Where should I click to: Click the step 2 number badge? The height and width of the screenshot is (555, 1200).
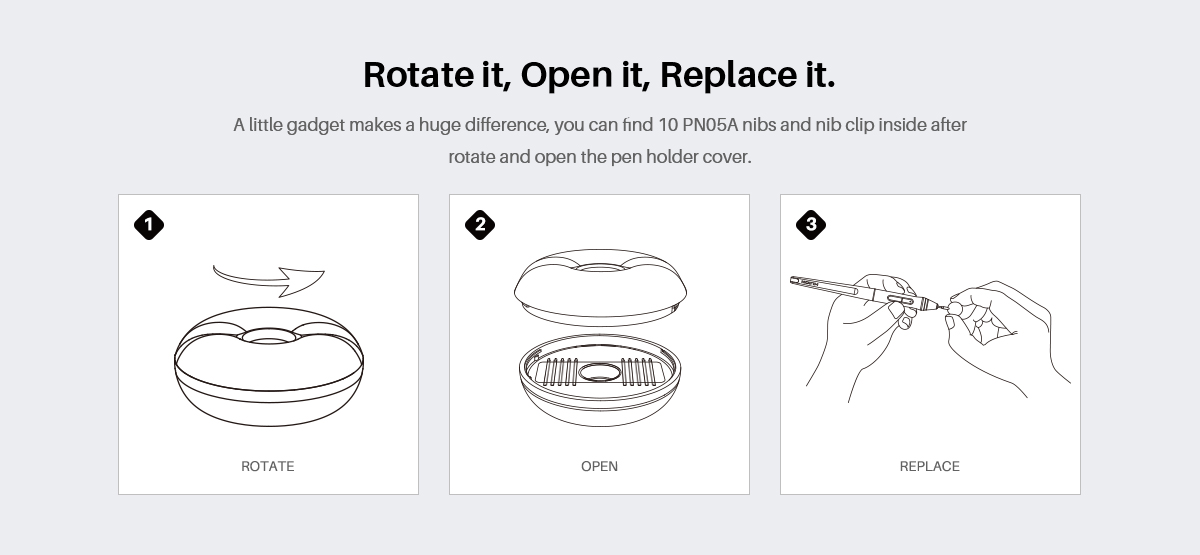click(480, 225)
